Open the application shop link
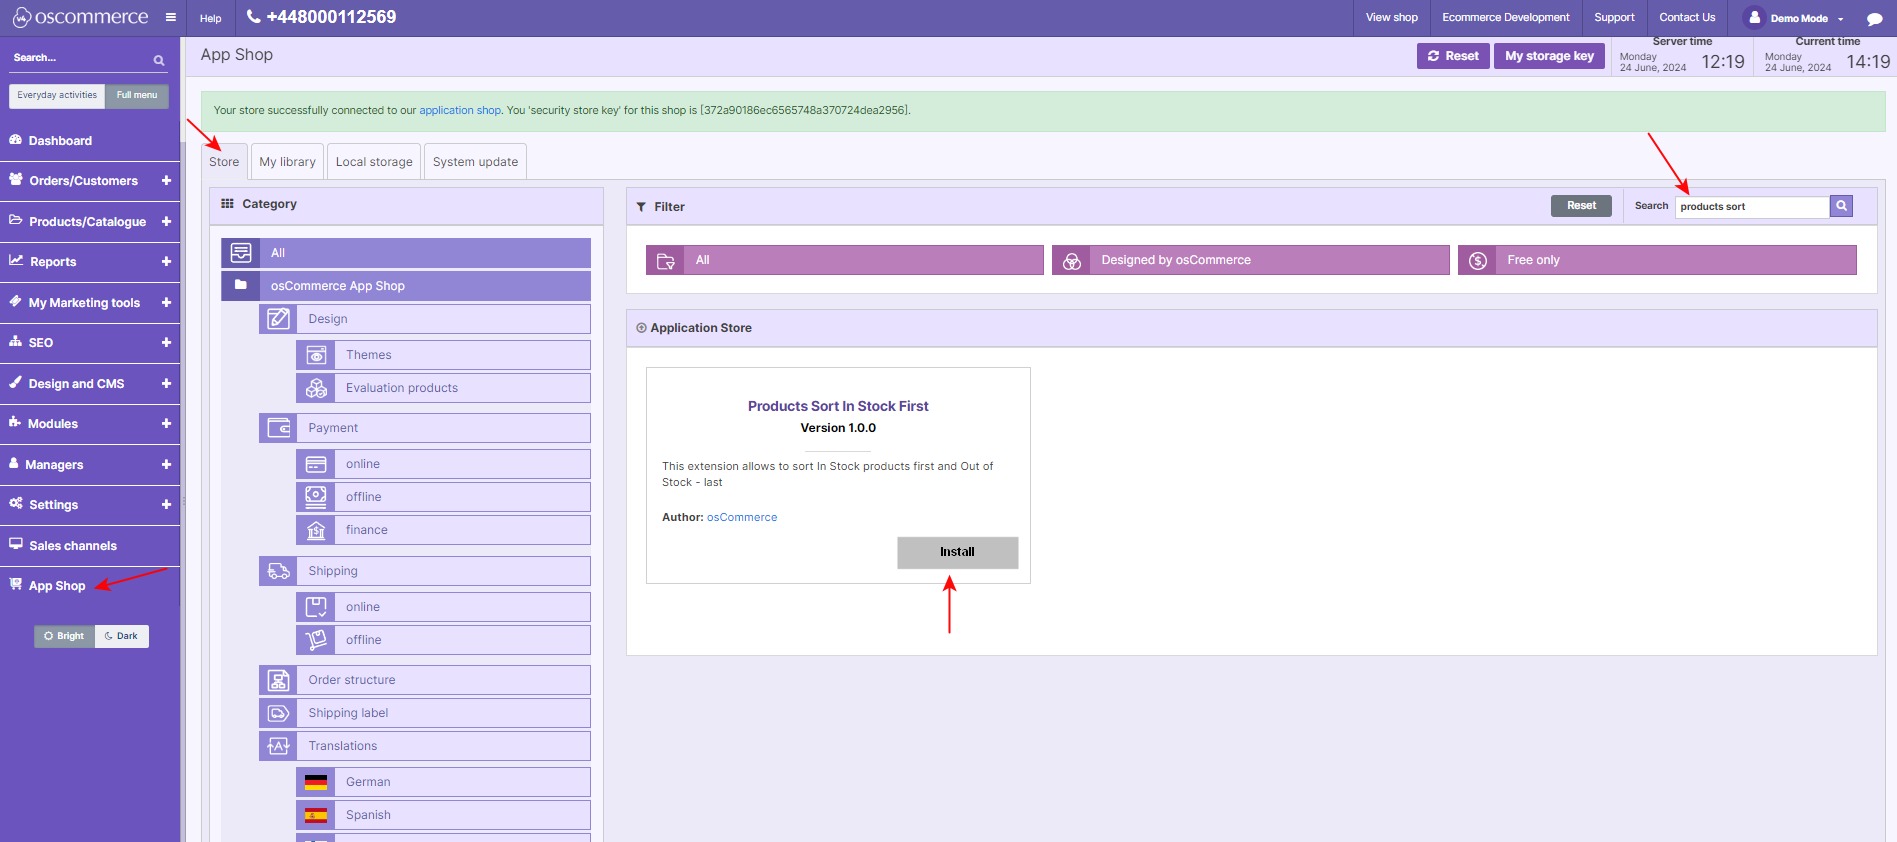The height and width of the screenshot is (842, 1897). 460,111
